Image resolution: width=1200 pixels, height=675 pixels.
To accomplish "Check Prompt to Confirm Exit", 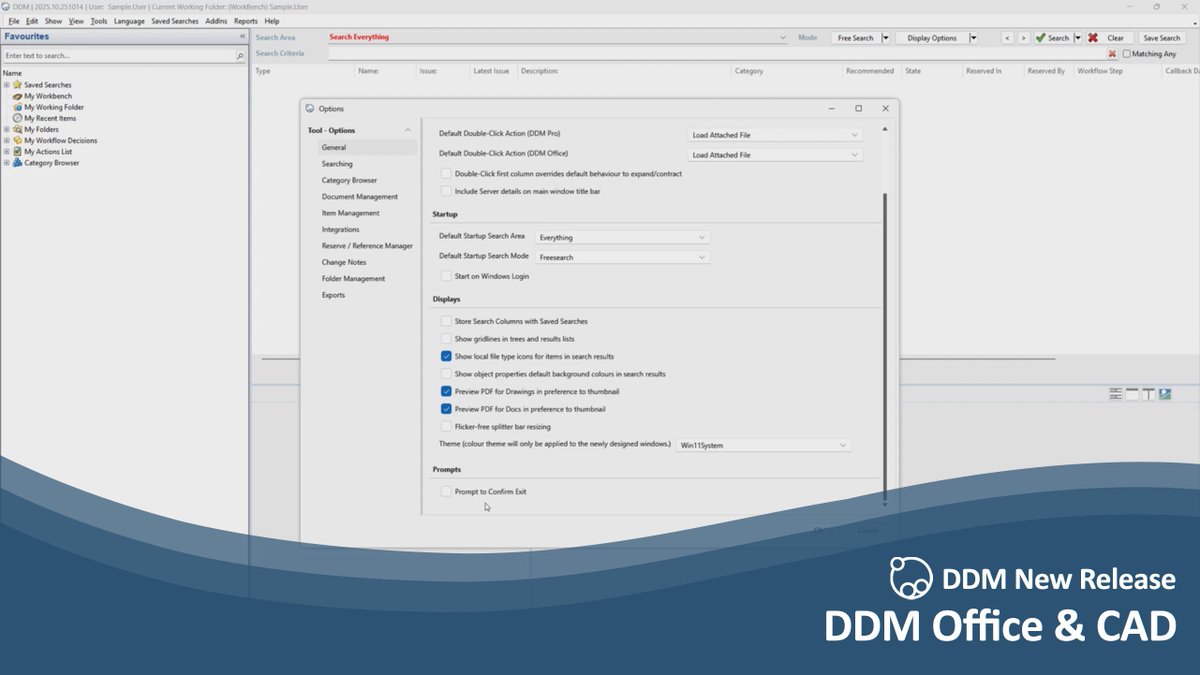I will point(446,491).
